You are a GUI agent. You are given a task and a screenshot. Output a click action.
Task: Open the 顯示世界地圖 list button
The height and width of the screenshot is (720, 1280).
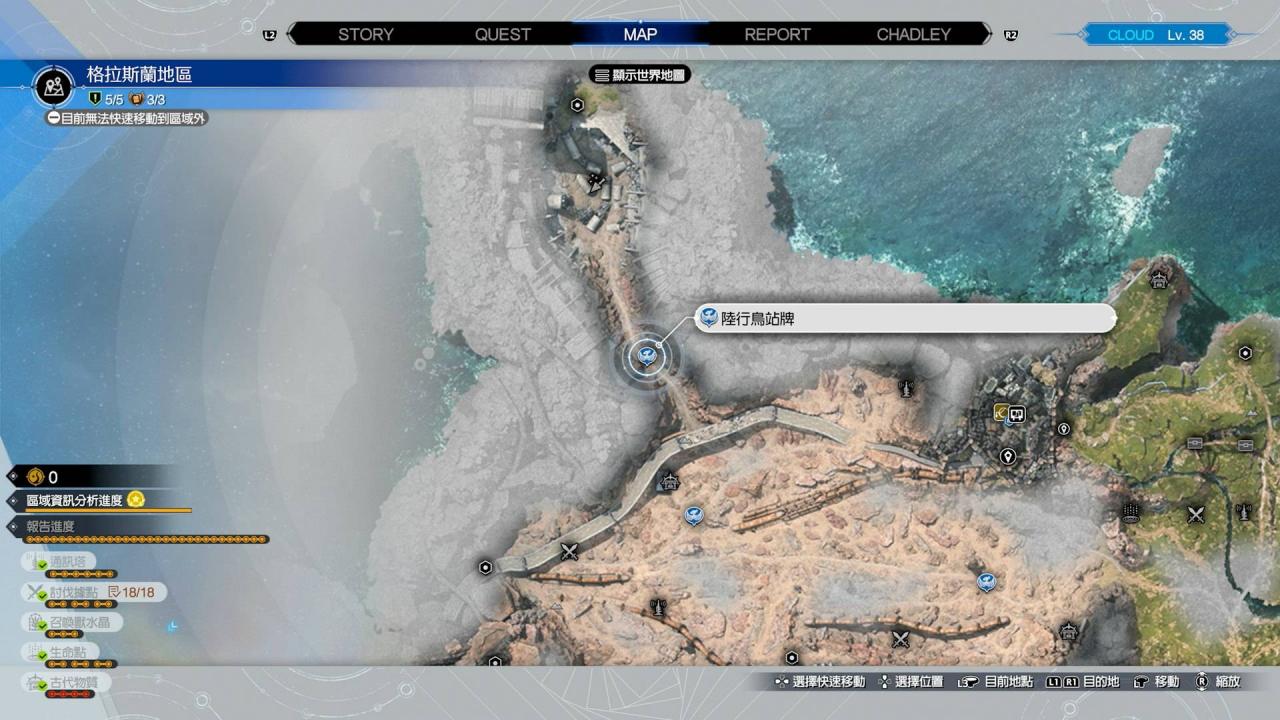(x=641, y=75)
